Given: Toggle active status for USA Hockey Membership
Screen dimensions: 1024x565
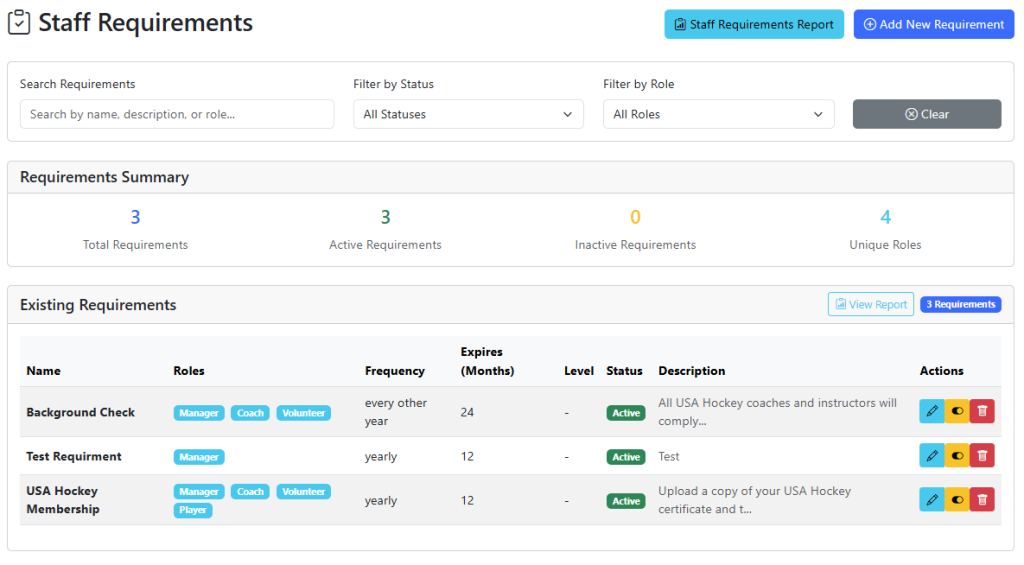Looking at the screenshot, I should (x=957, y=500).
